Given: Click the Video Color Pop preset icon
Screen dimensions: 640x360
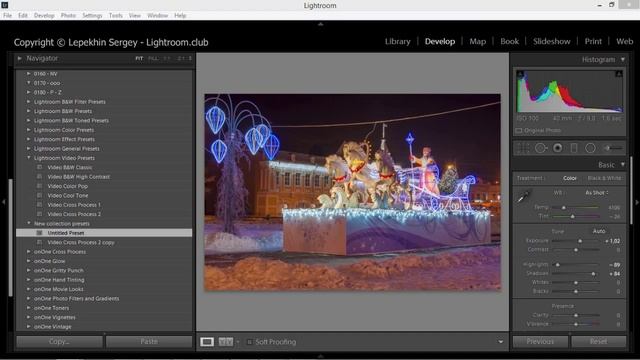Looking at the screenshot, I should pos(40,186).
